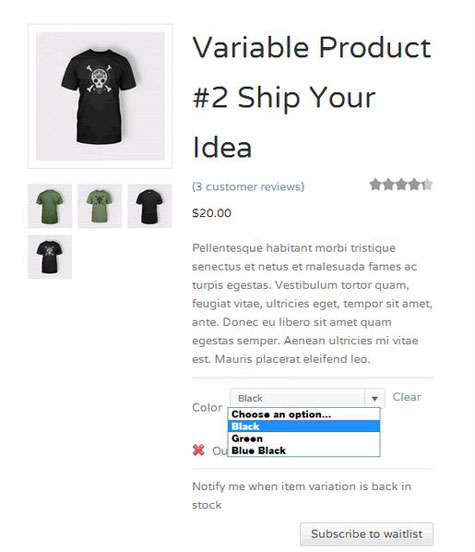View the black skull t-shirt thumbnail below

50,257
